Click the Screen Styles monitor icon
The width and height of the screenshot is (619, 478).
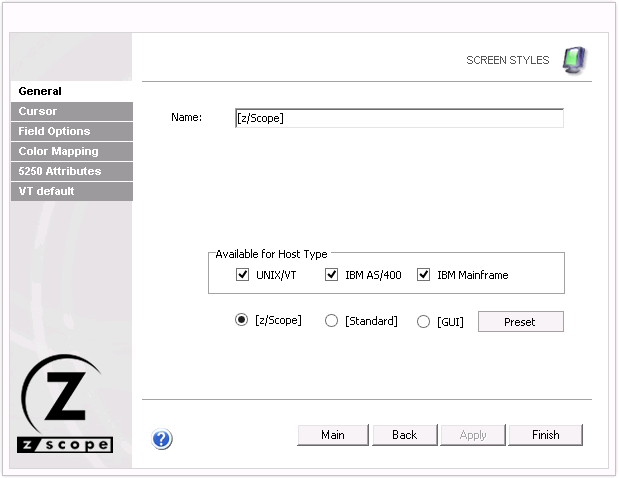point(574,60)
